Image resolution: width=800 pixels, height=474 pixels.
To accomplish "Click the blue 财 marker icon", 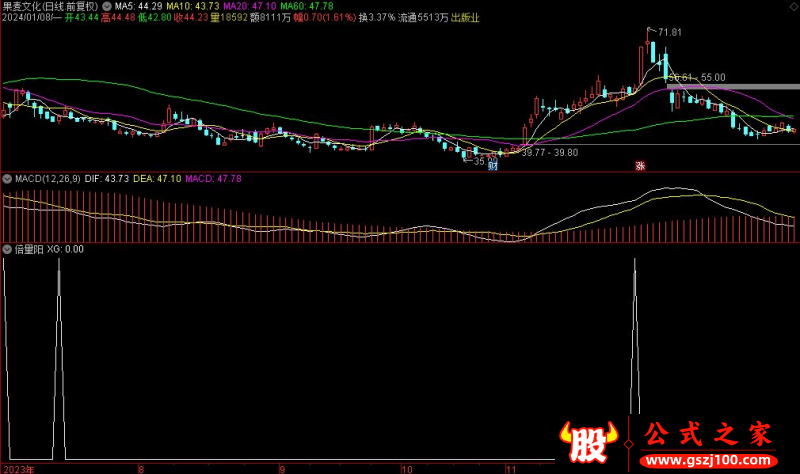I will pyautogui.click(x=493, y=166).
